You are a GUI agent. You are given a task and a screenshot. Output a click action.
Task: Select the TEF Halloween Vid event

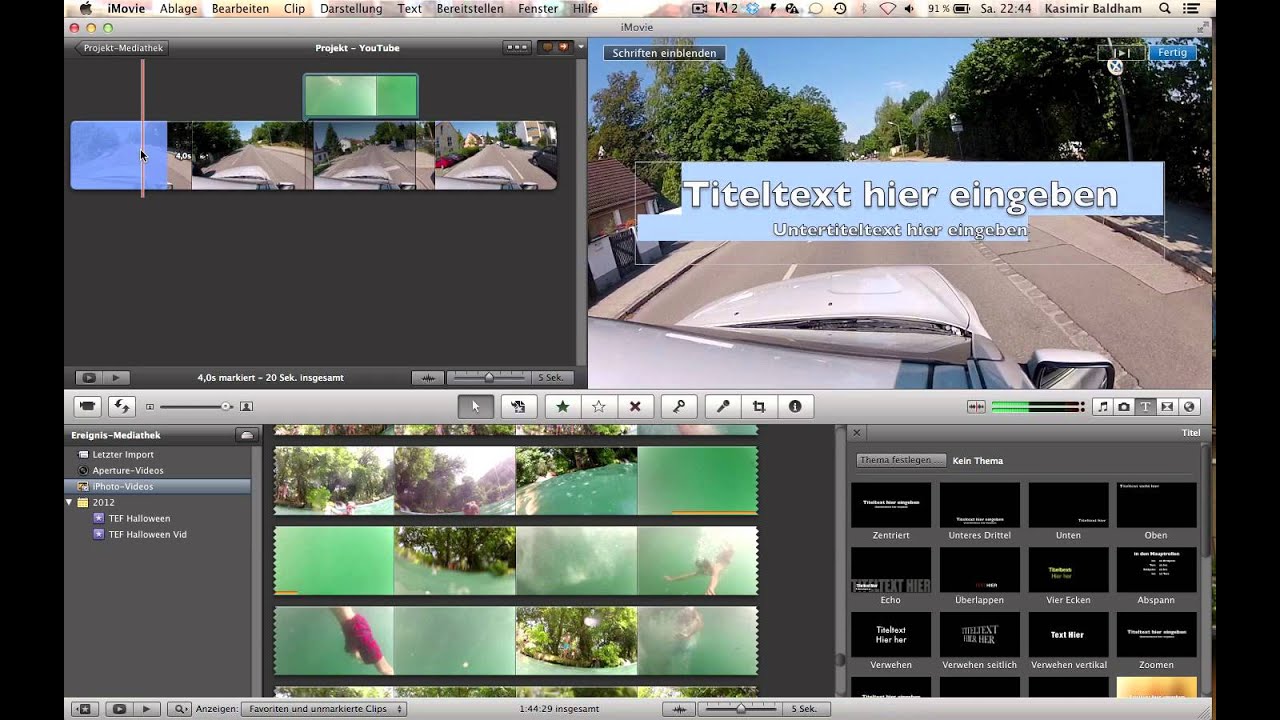[x=147, y=534]
